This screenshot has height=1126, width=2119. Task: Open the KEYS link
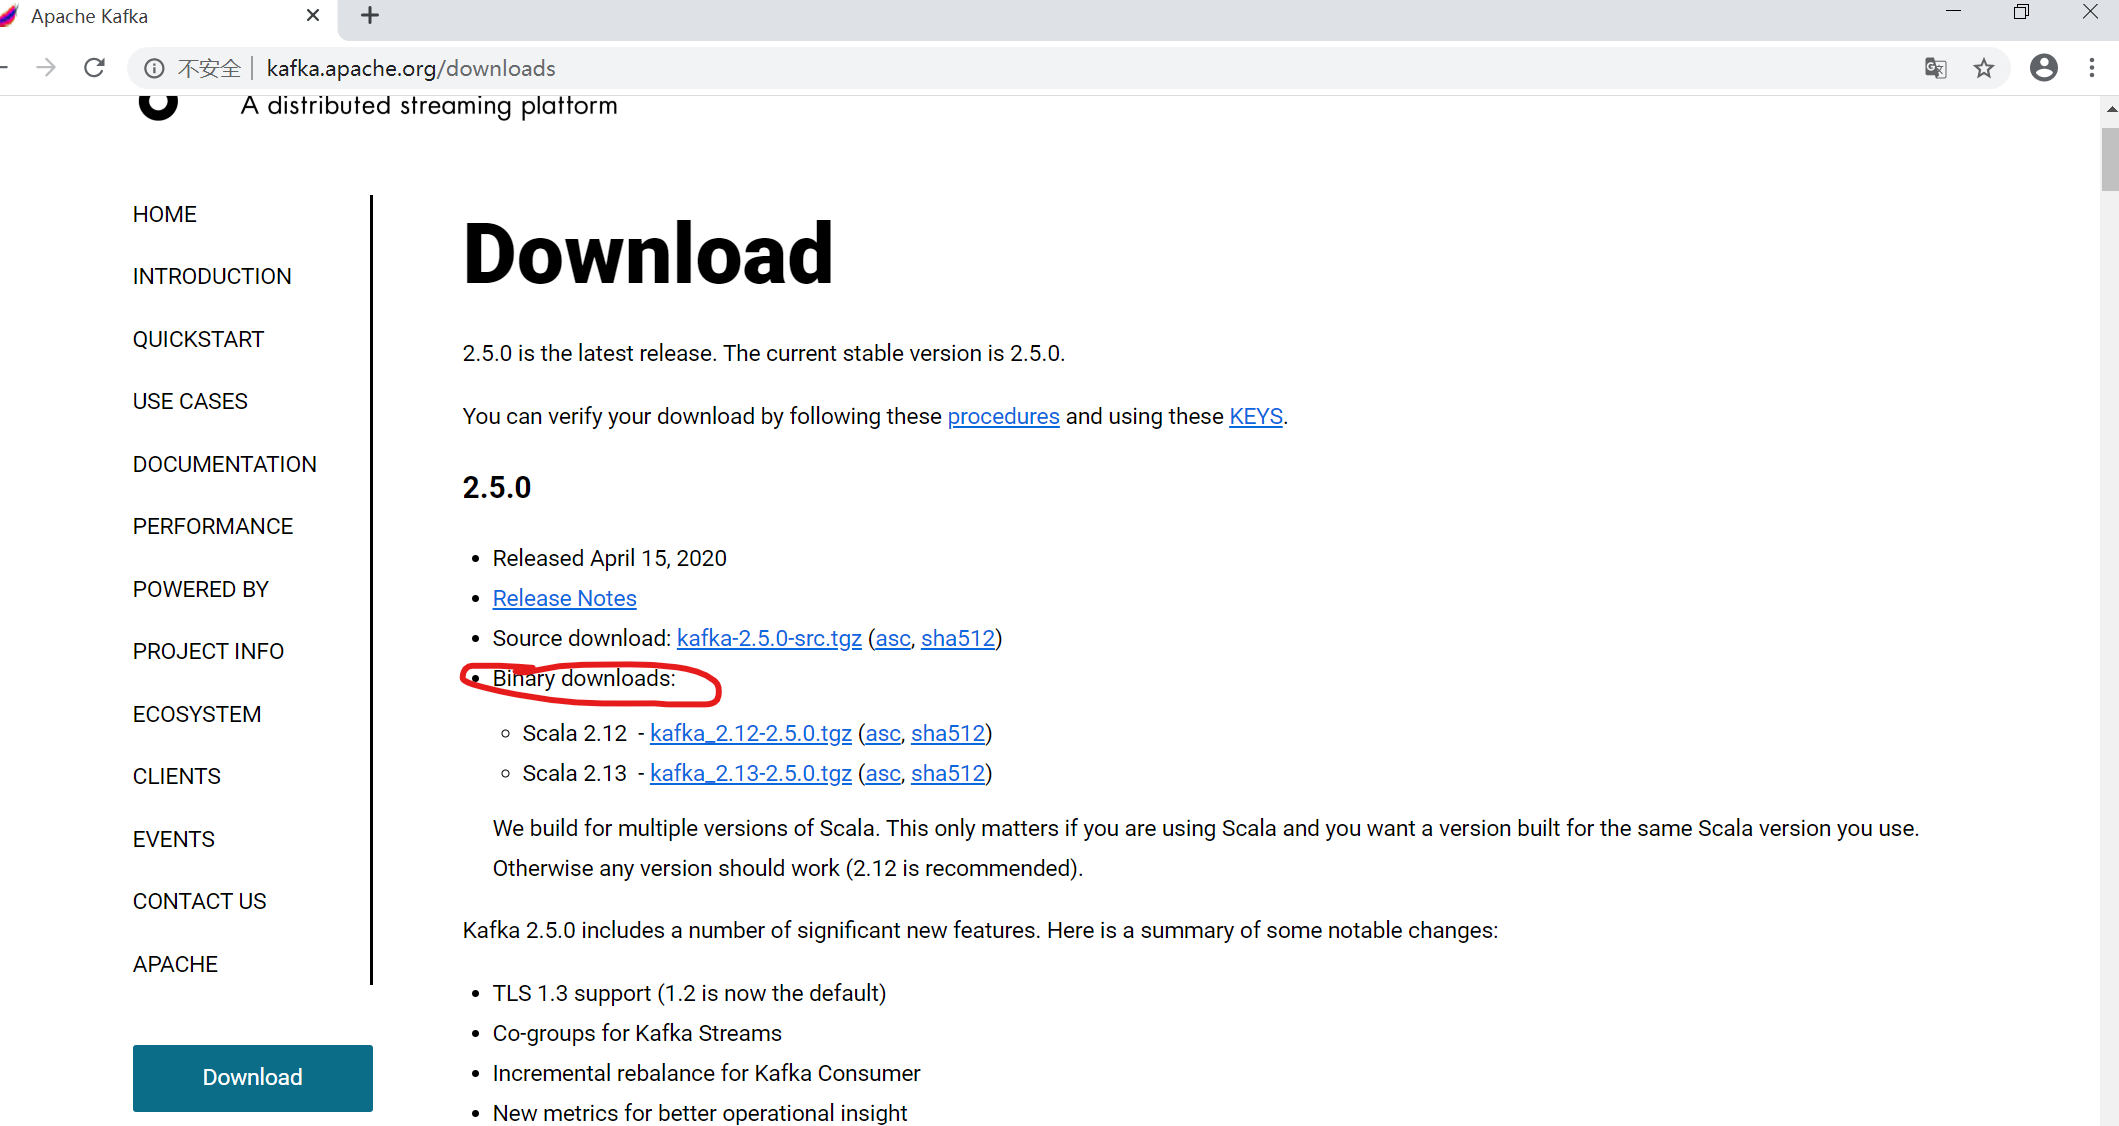1256,416
